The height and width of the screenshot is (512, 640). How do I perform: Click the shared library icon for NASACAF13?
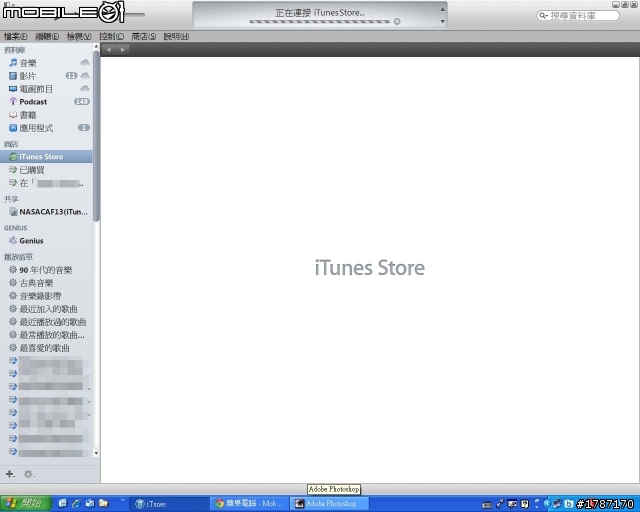coord(13,211)
